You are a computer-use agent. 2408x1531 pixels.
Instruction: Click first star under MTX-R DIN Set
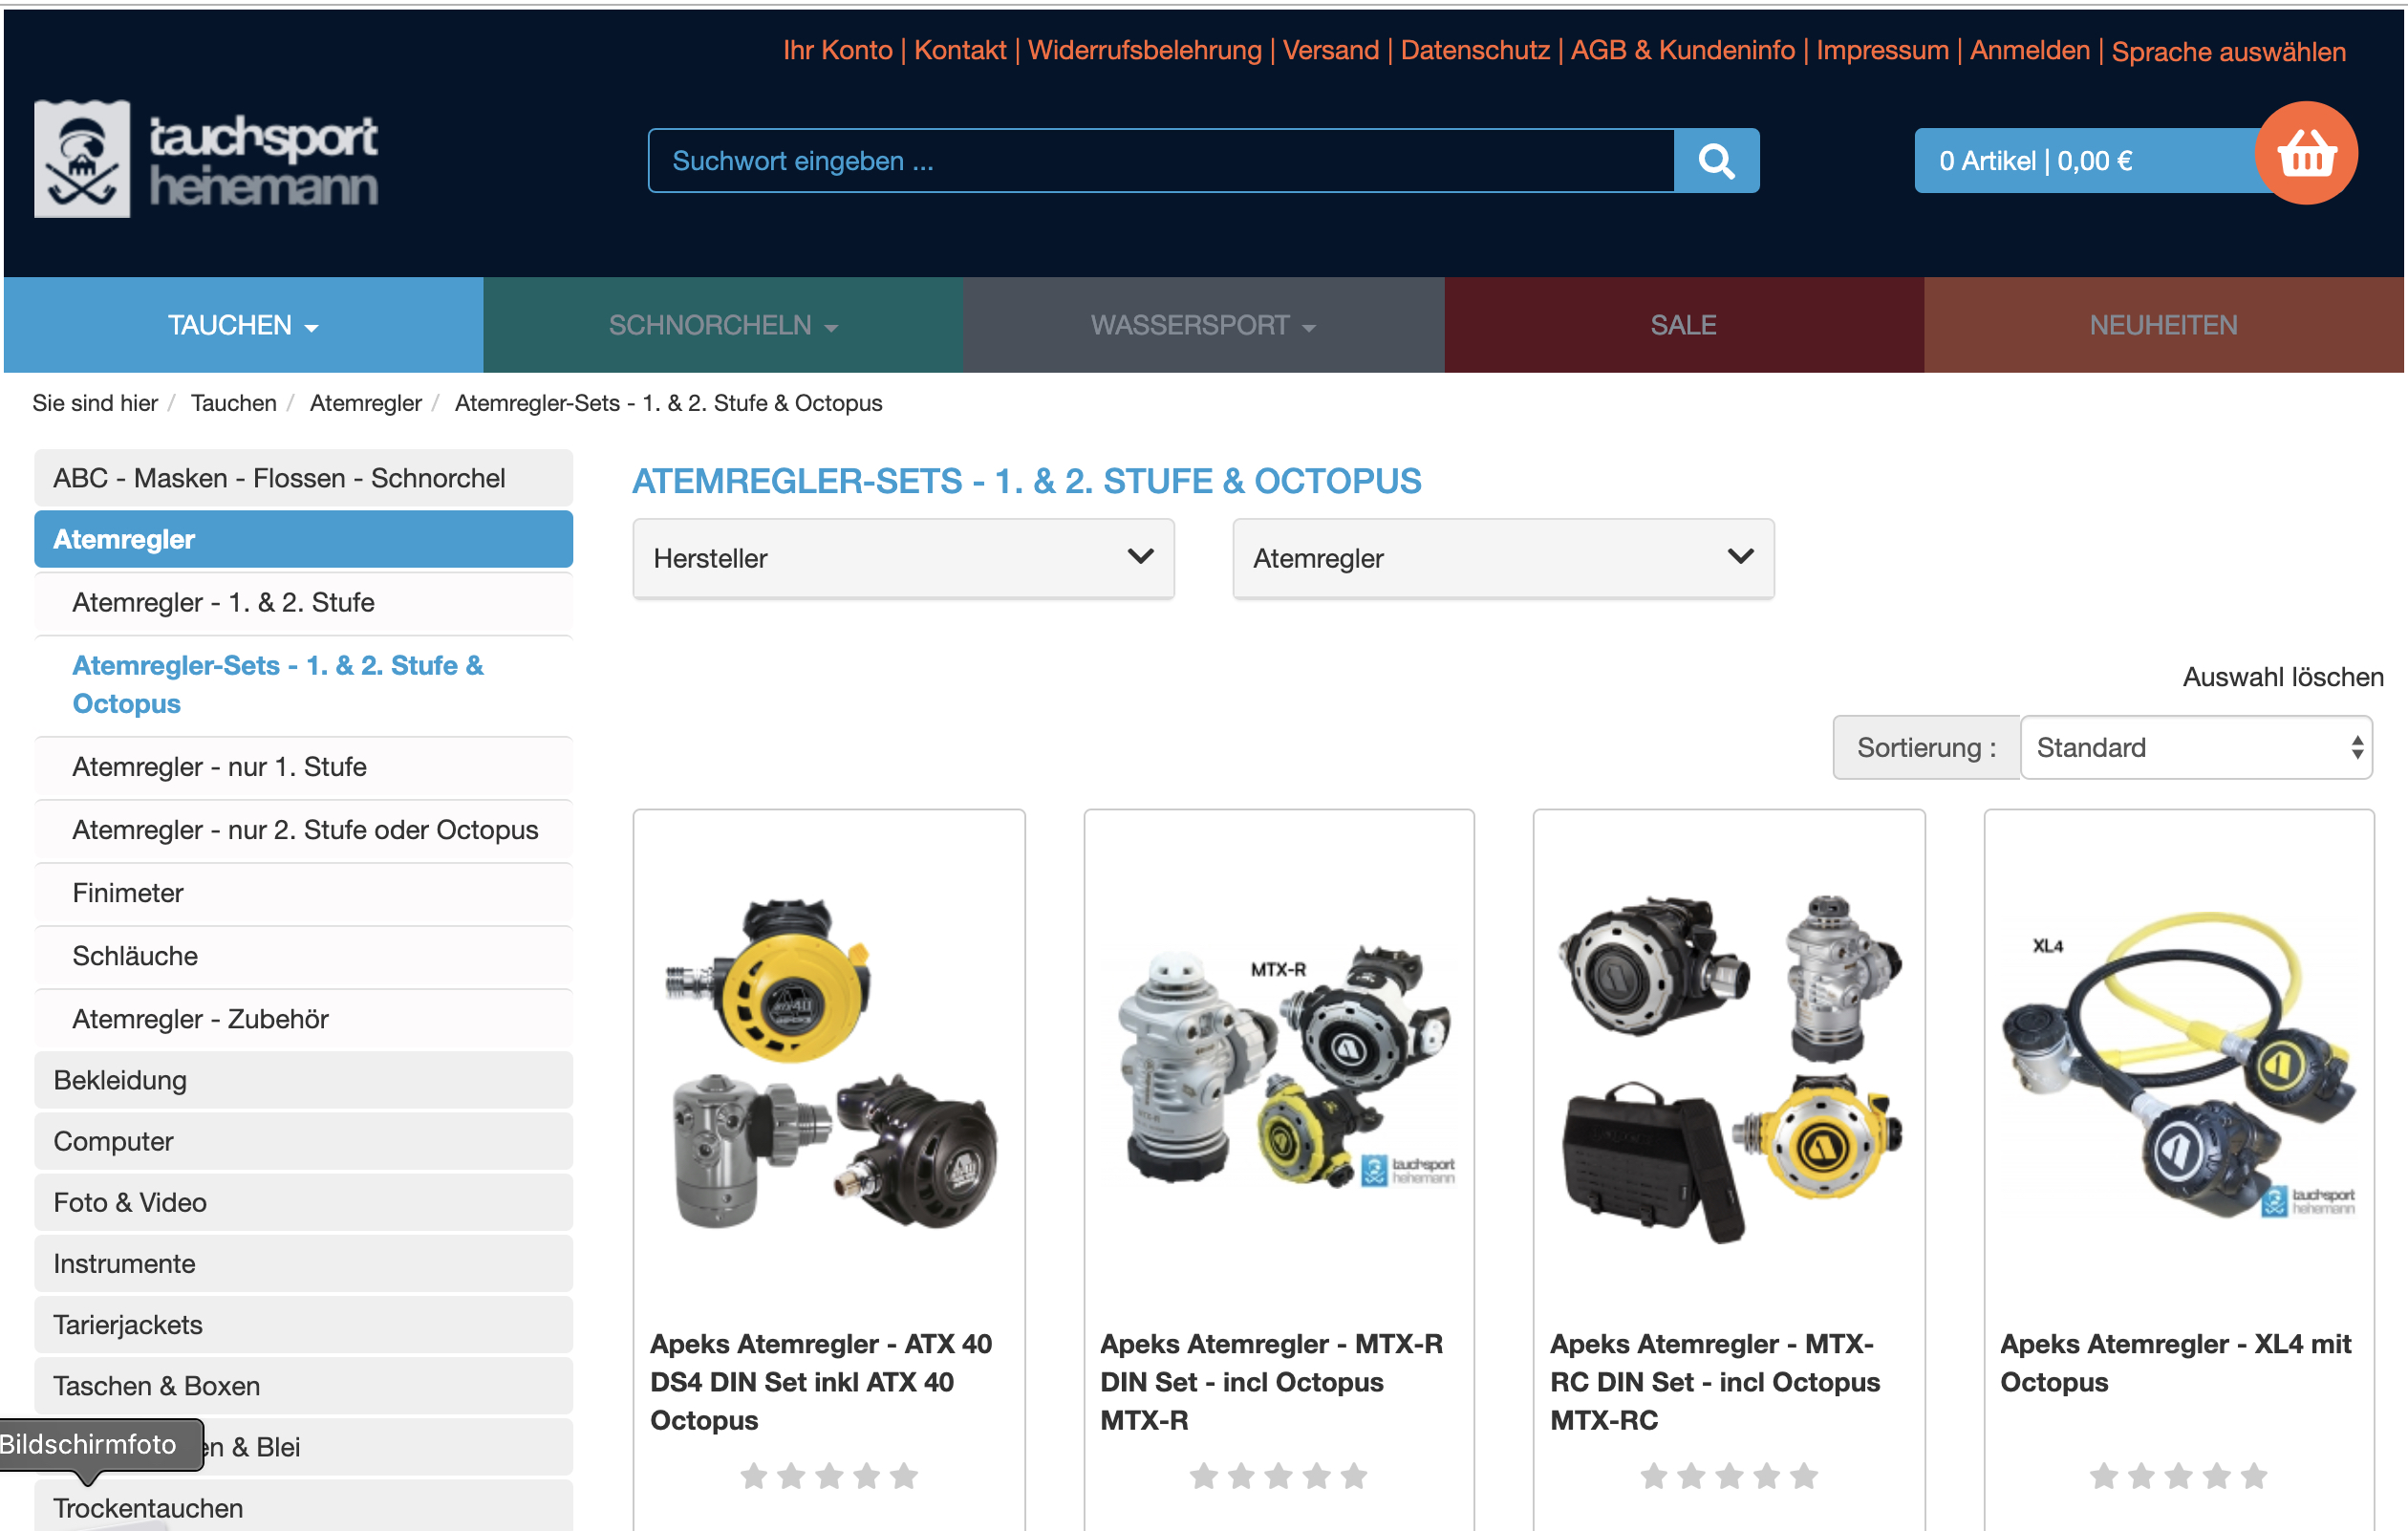[x=1204, y=1475]
